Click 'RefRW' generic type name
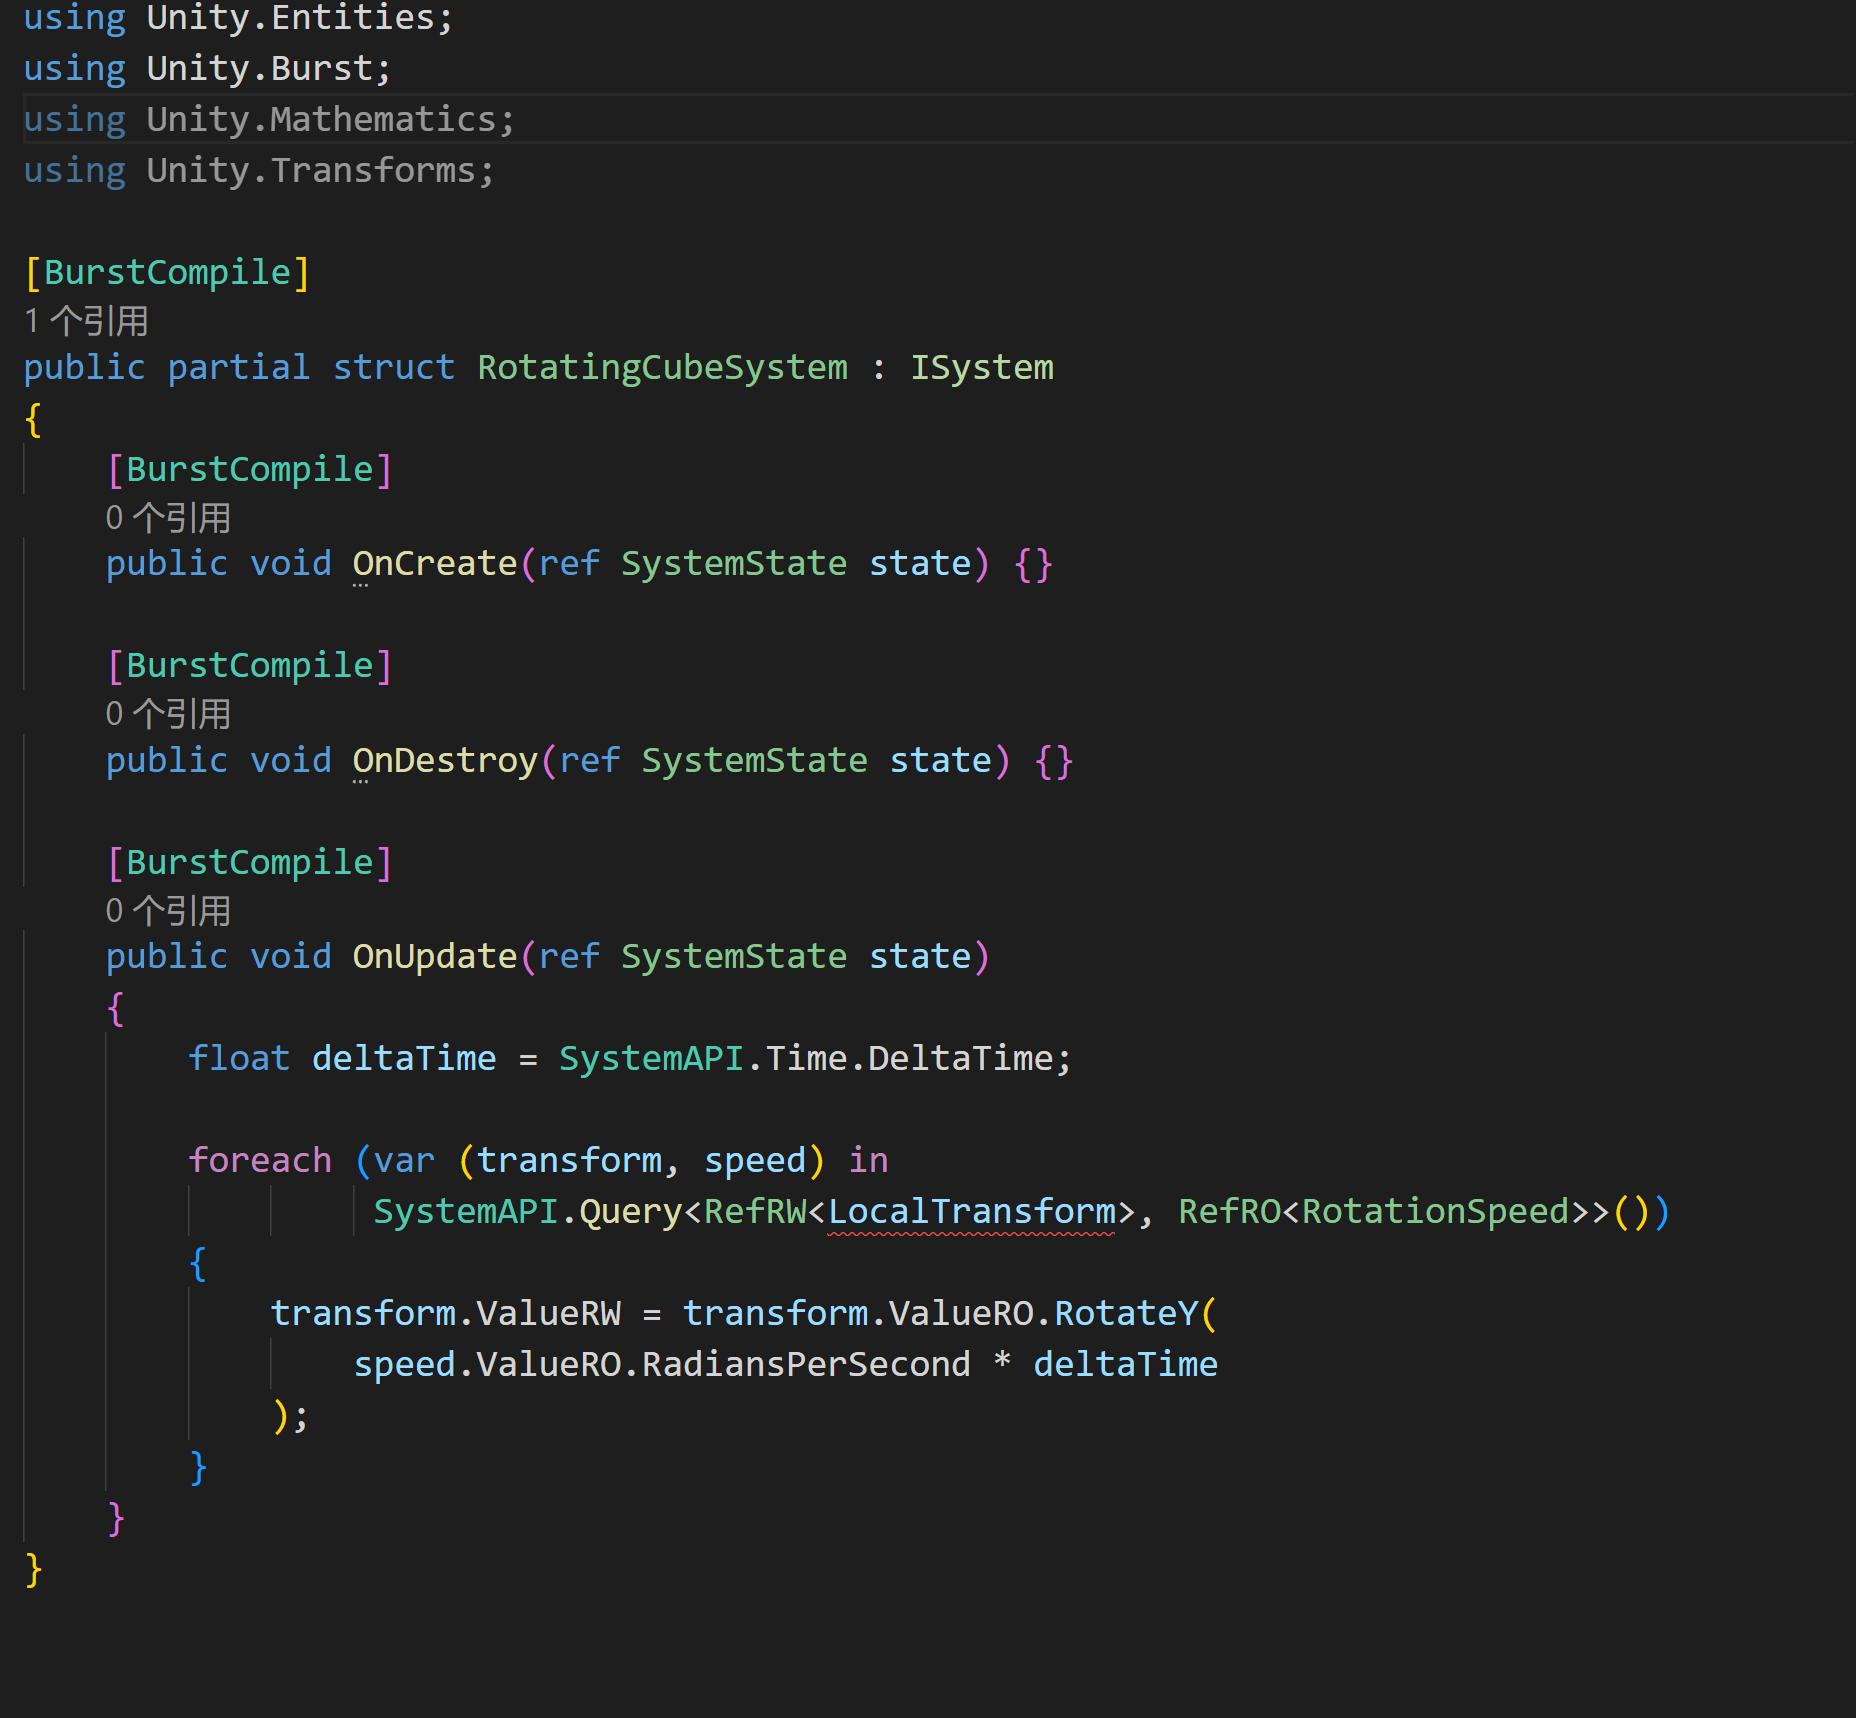 [x=755, y=1211]
